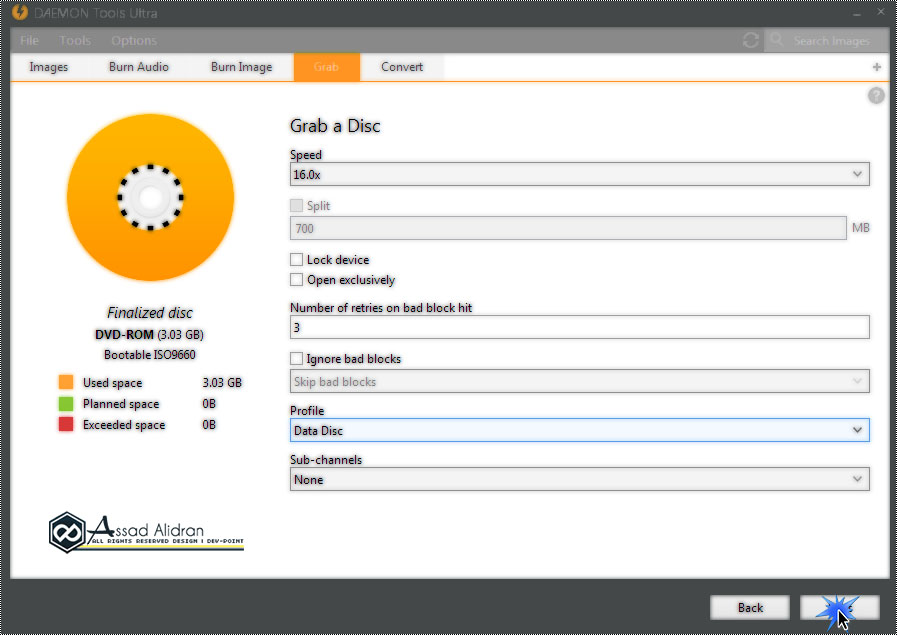Click the orange disc image
Screen dimensions: 897x635
(x=150, y=197)
